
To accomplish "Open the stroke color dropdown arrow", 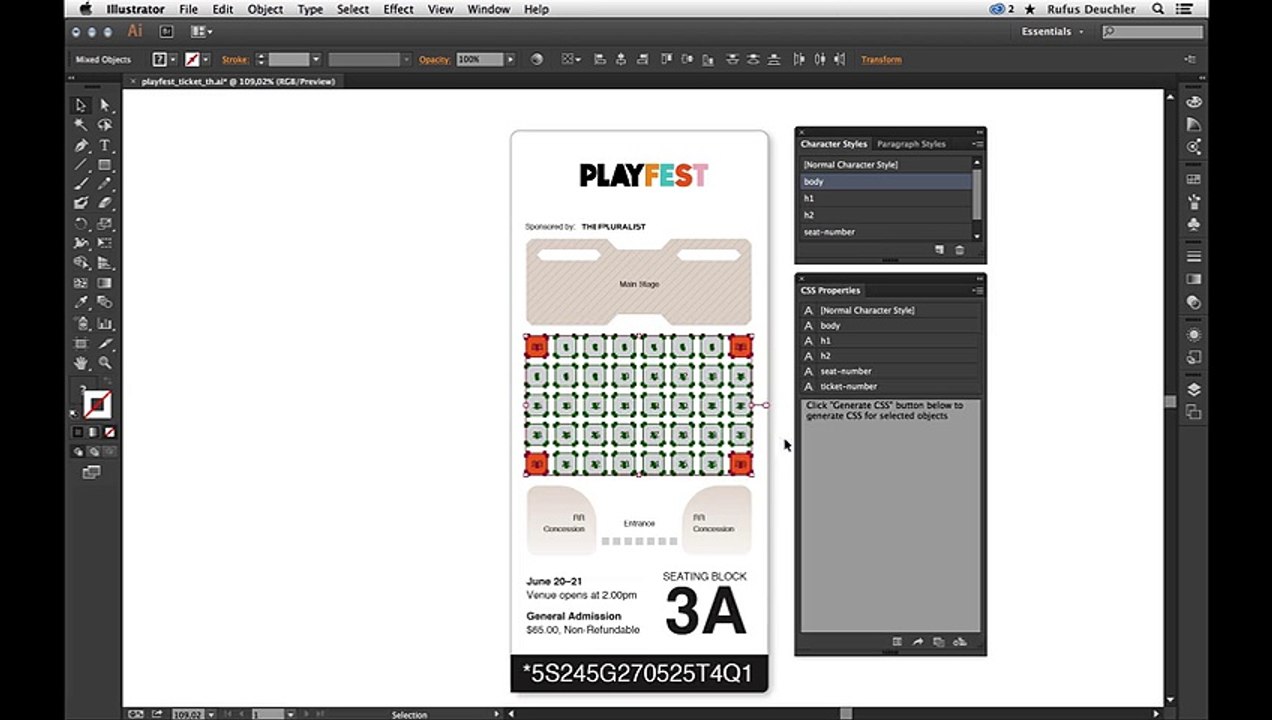I will click(205, 60).
